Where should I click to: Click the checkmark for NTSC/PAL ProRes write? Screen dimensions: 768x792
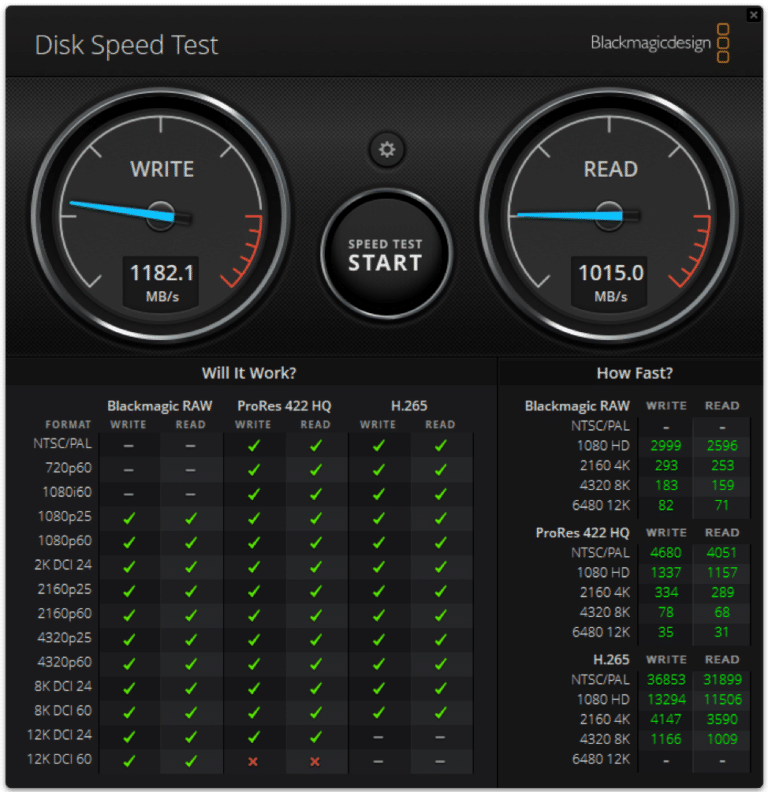(254, 446)
